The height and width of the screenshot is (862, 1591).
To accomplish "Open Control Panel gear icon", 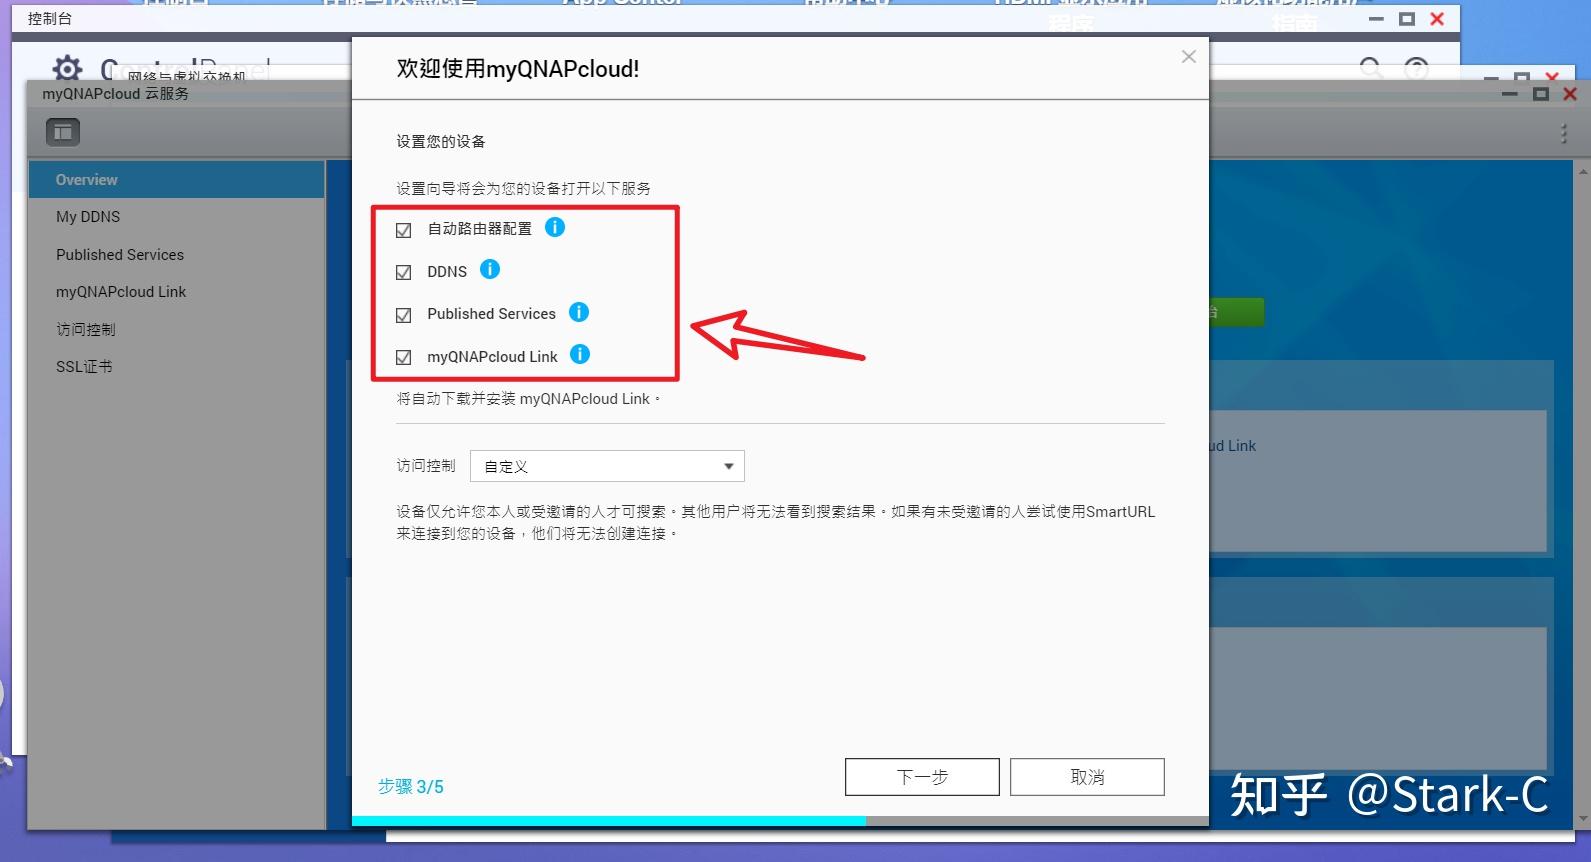I will (x=67, y=68).
